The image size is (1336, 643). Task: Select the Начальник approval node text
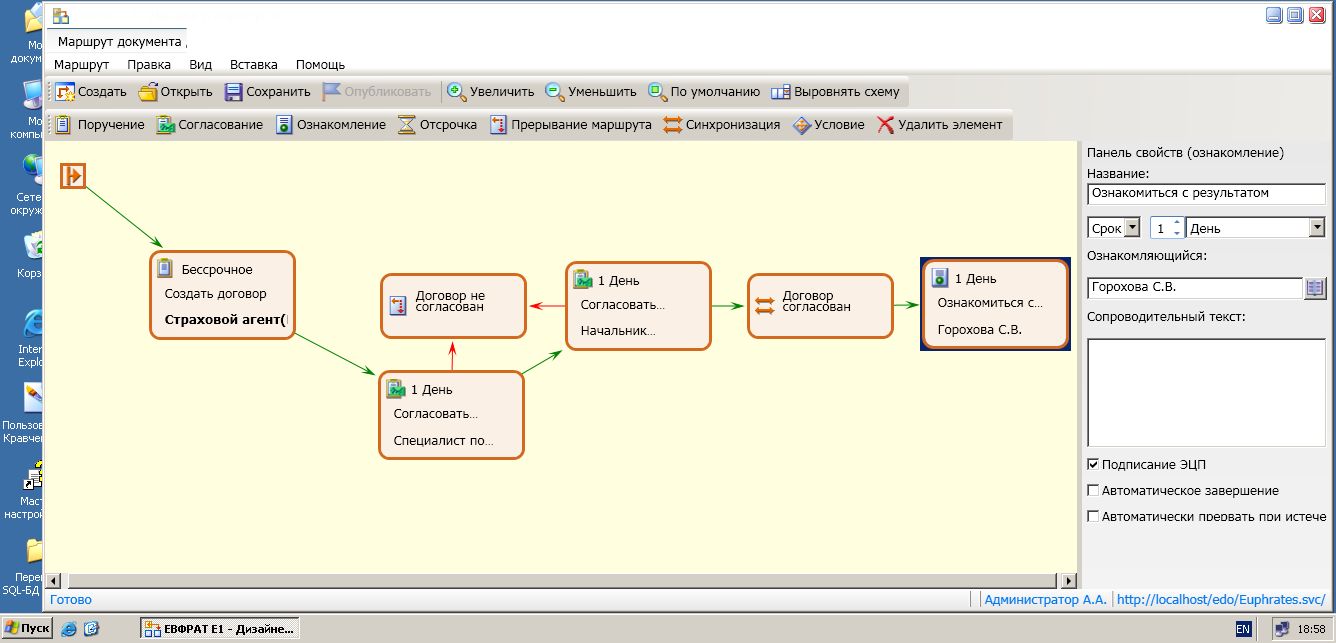pos(617,330)
